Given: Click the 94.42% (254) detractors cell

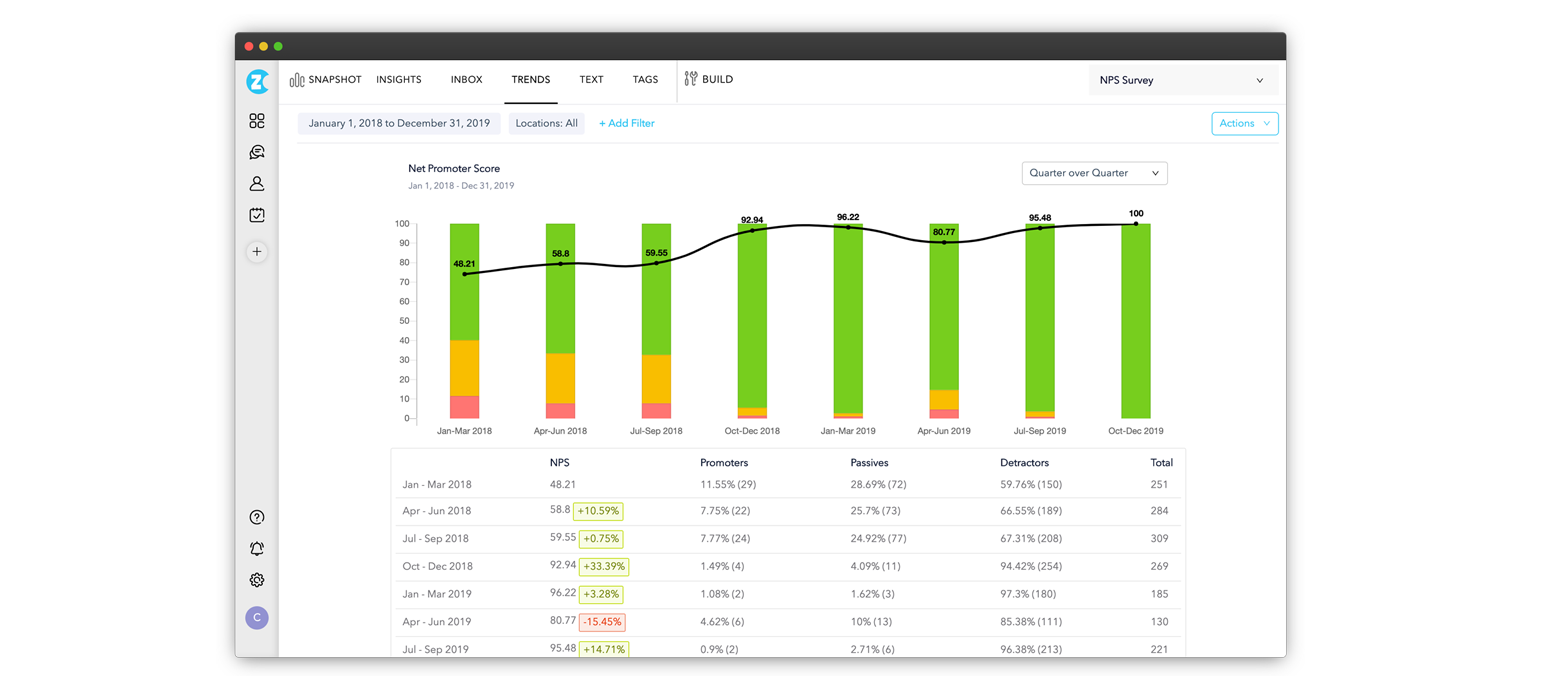Looking at the screenshot, I should coord(1033,566).
